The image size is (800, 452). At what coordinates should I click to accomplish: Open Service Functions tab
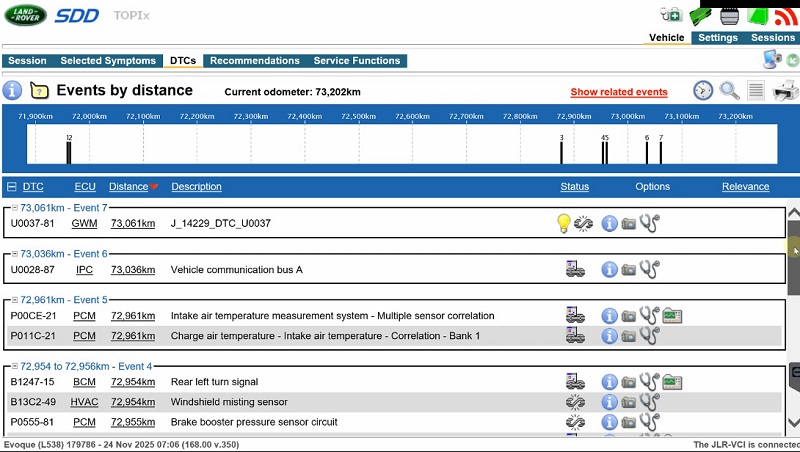(x=357, y=61)
